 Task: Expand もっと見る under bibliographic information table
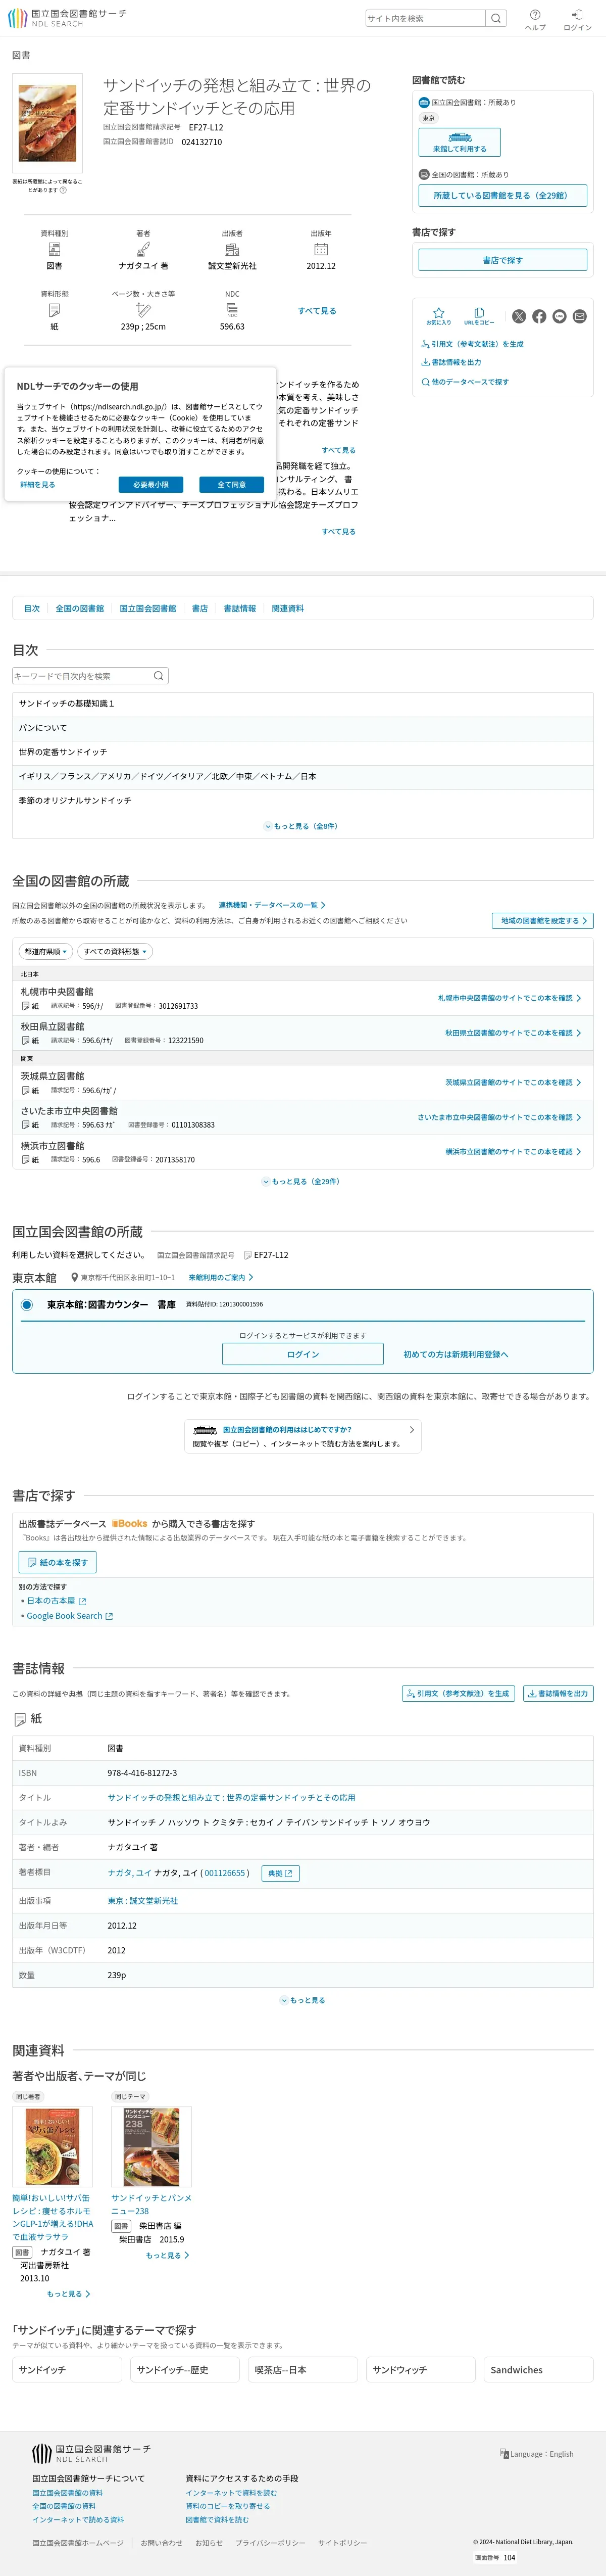click(303, 2000)
